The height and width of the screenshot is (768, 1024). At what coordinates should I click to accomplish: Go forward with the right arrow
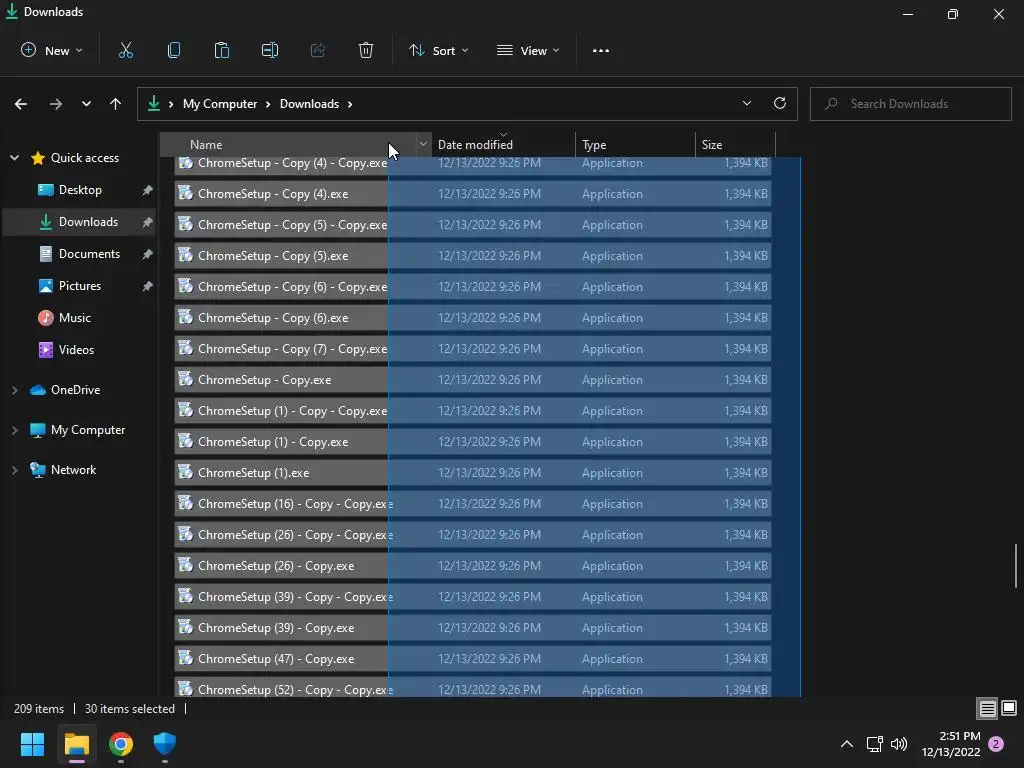tap(56, 104)
